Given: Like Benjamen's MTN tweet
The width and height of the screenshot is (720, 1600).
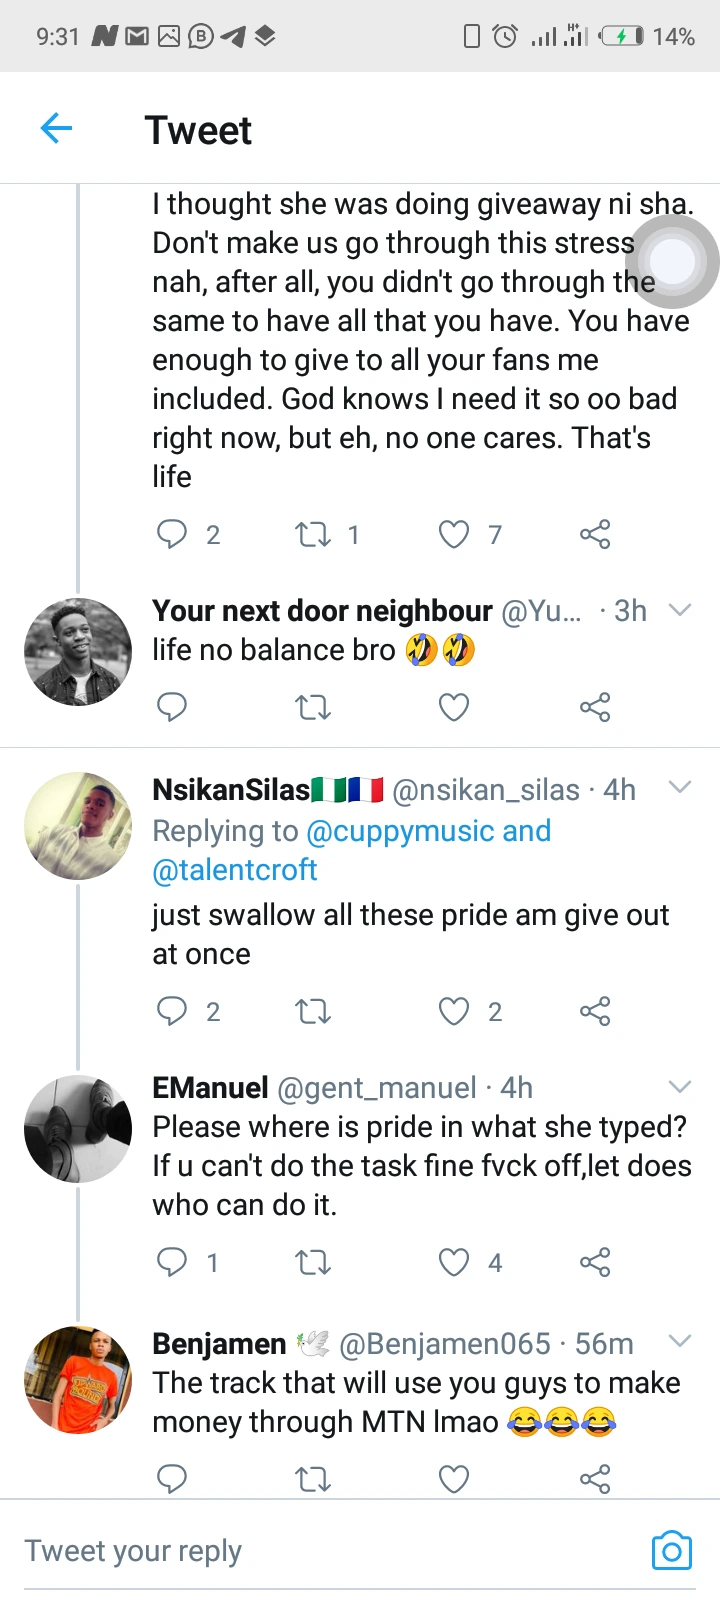Looking at the screenshot, I should [x=454, y=1478].
